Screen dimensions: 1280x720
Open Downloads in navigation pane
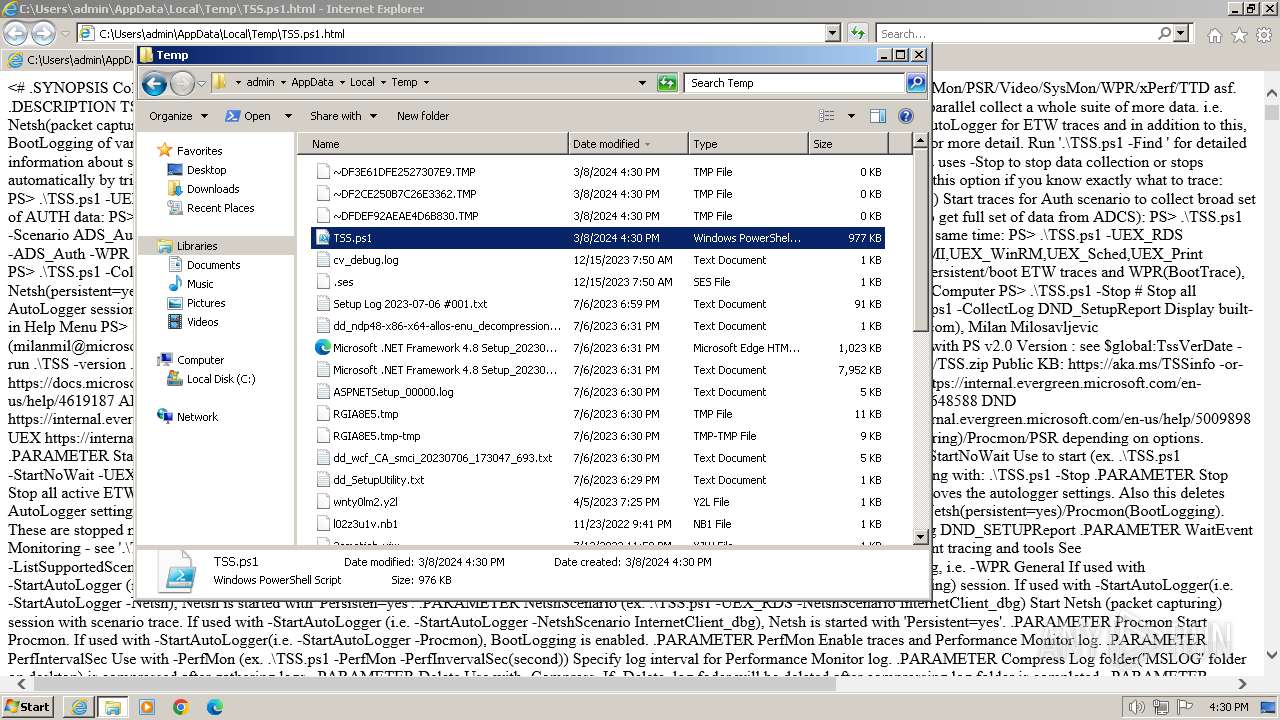[212, 189]
